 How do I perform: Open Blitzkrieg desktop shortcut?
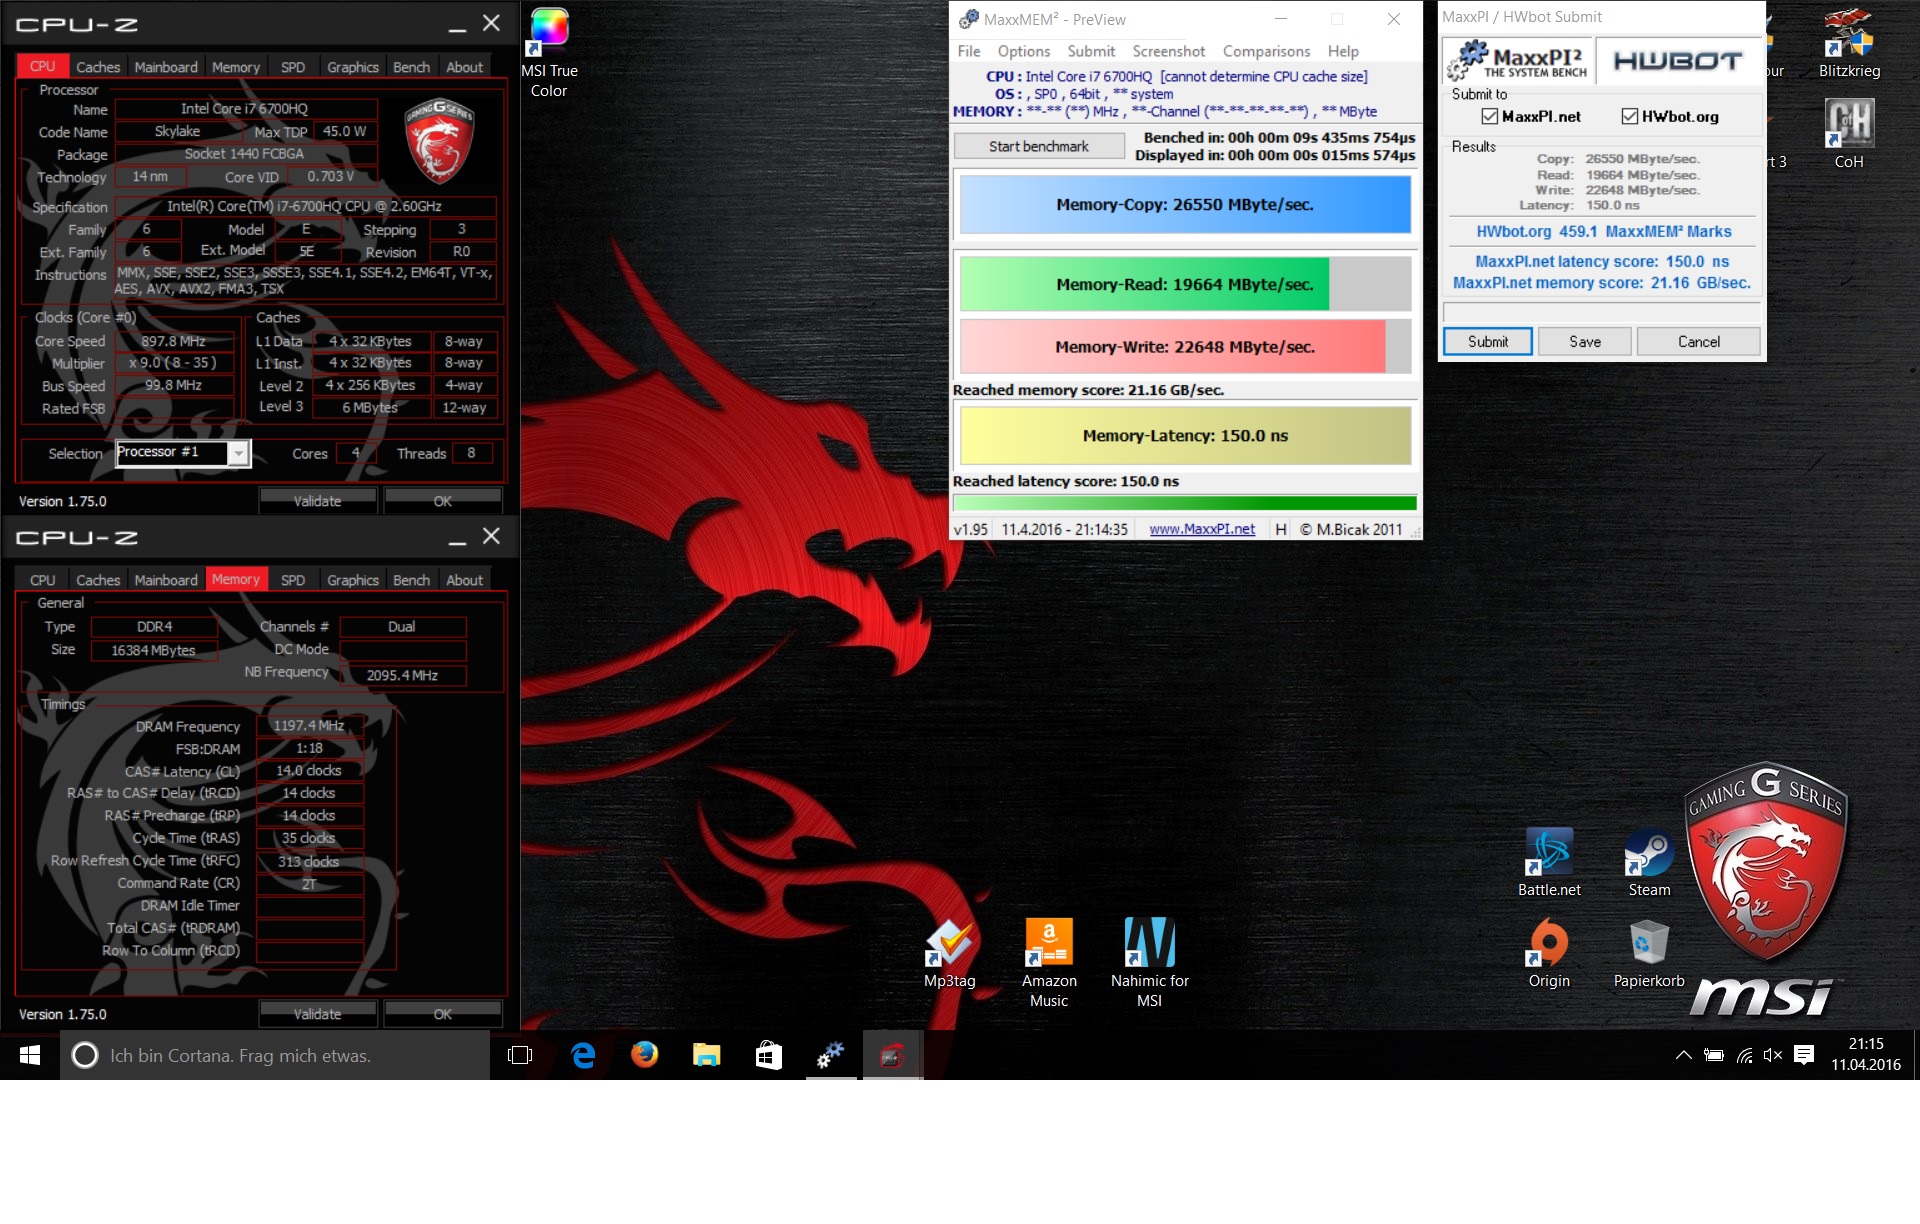click(1849, 43)
